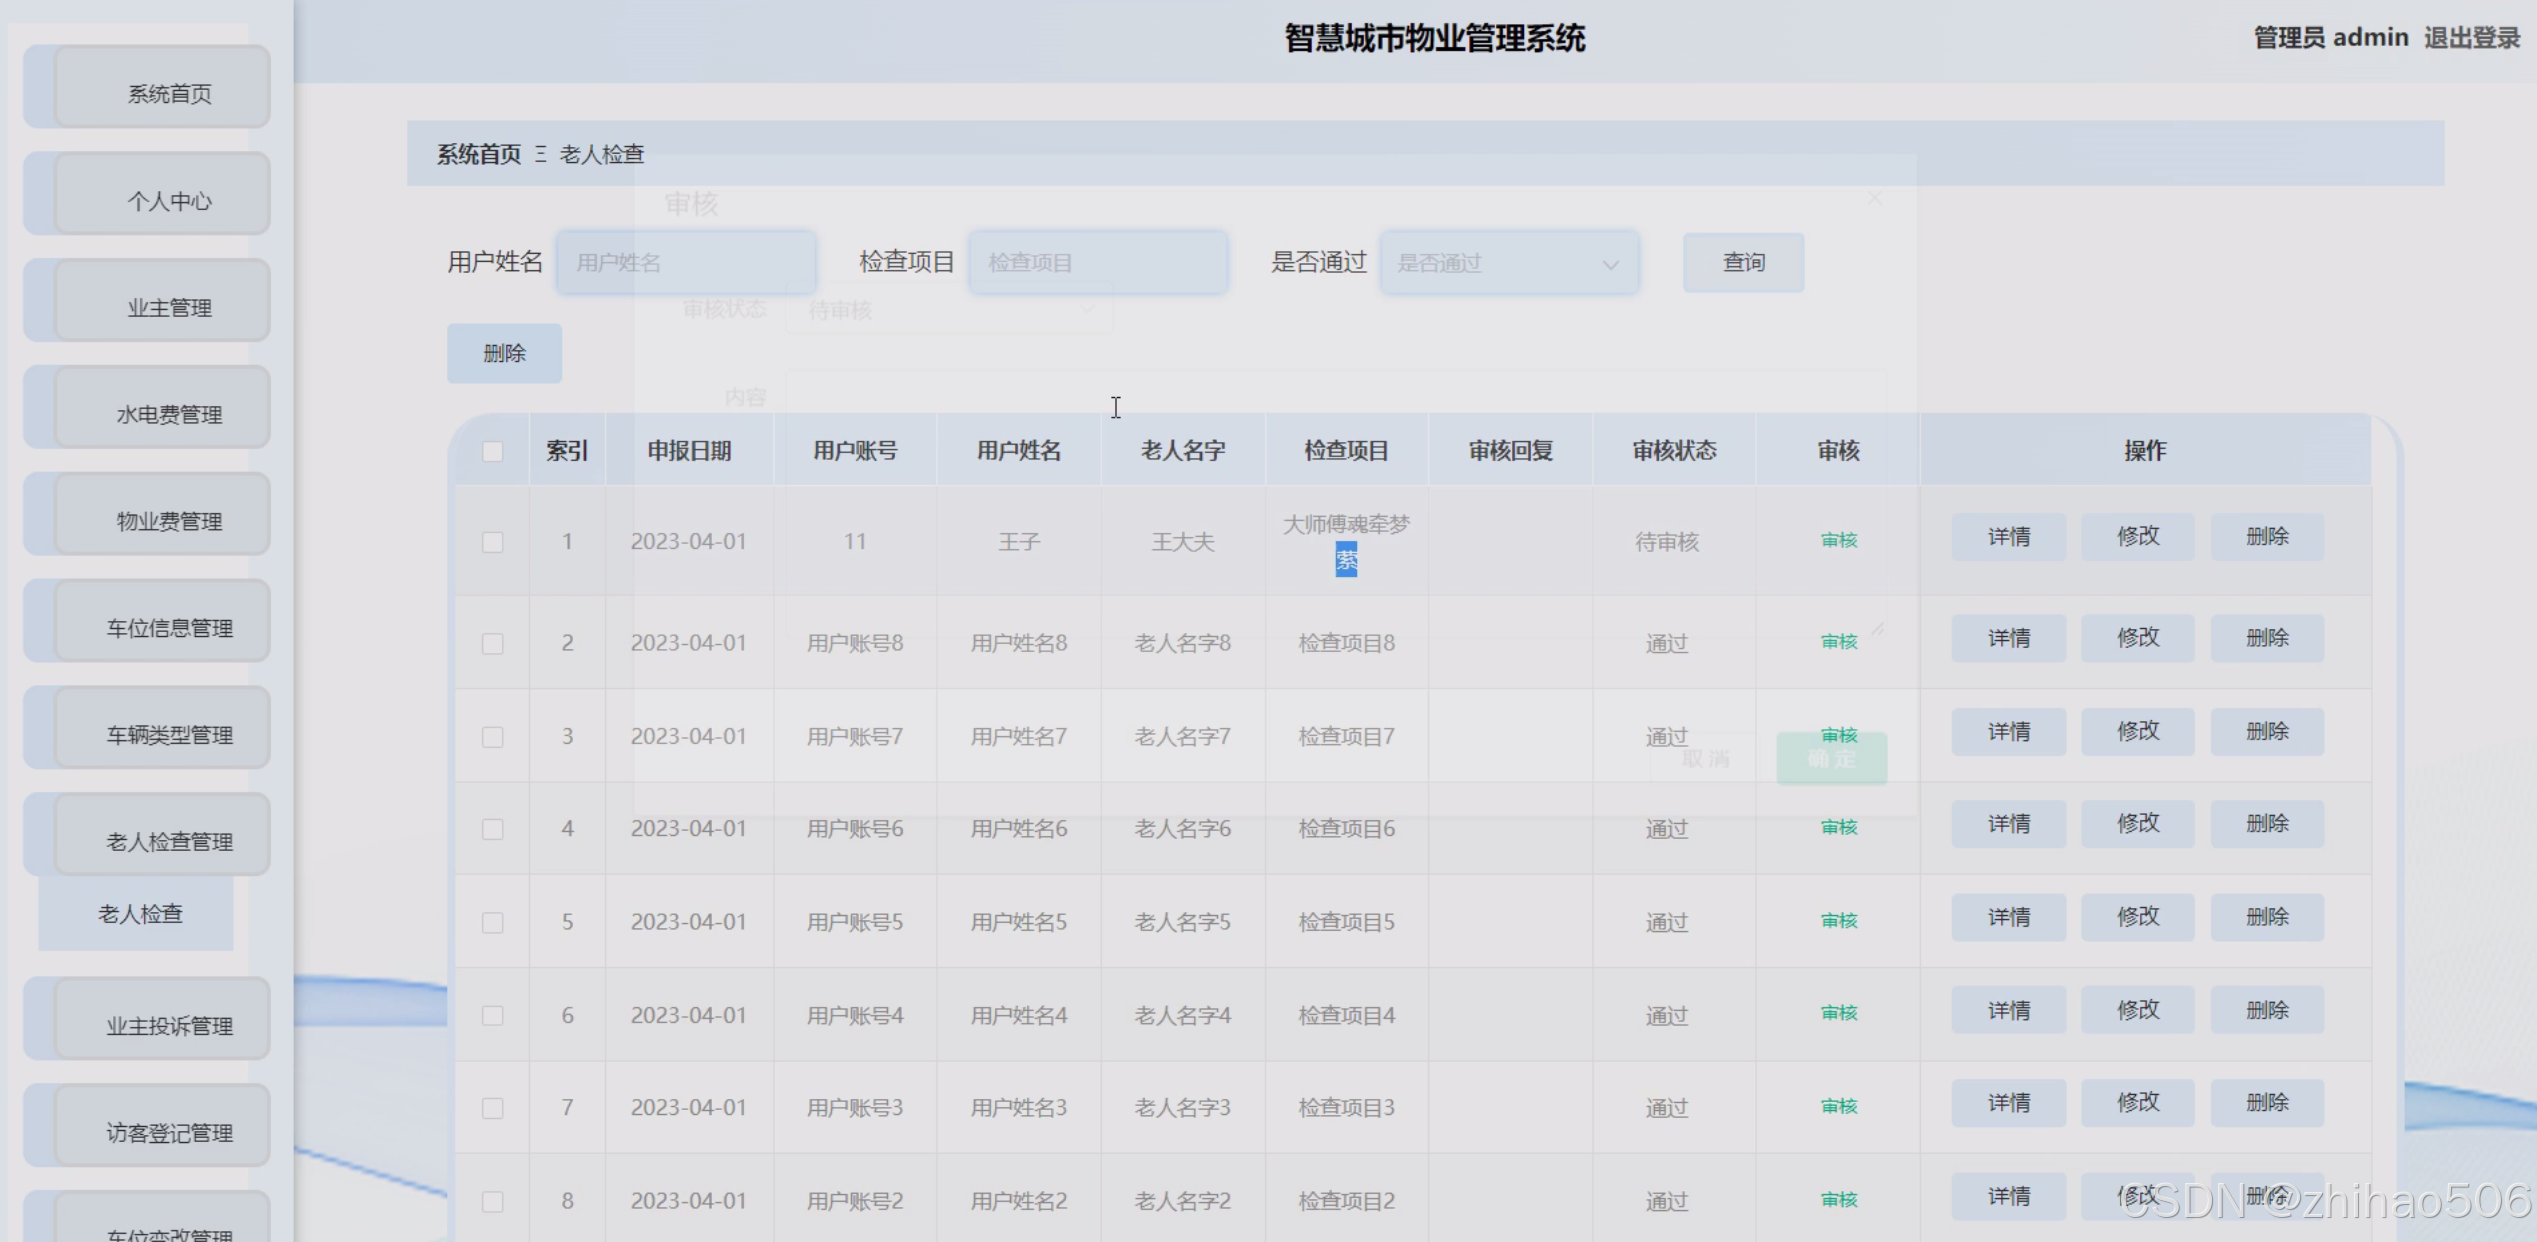
Task: Click green 审核 link for 用户账号8
Action: tap(1838, 641)
